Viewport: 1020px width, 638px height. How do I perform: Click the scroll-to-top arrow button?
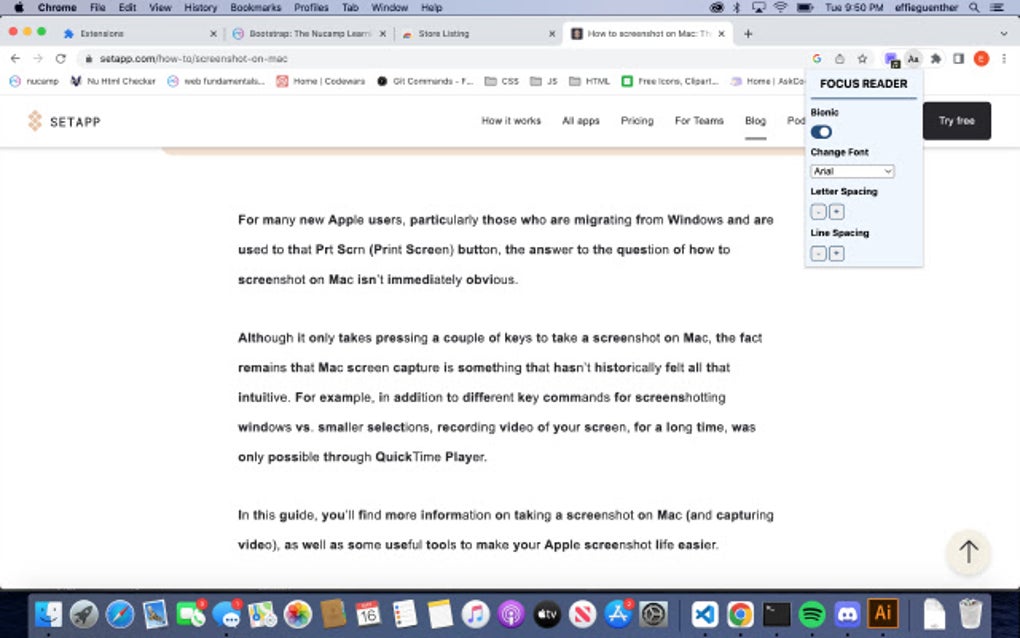(x=967, y=551)
